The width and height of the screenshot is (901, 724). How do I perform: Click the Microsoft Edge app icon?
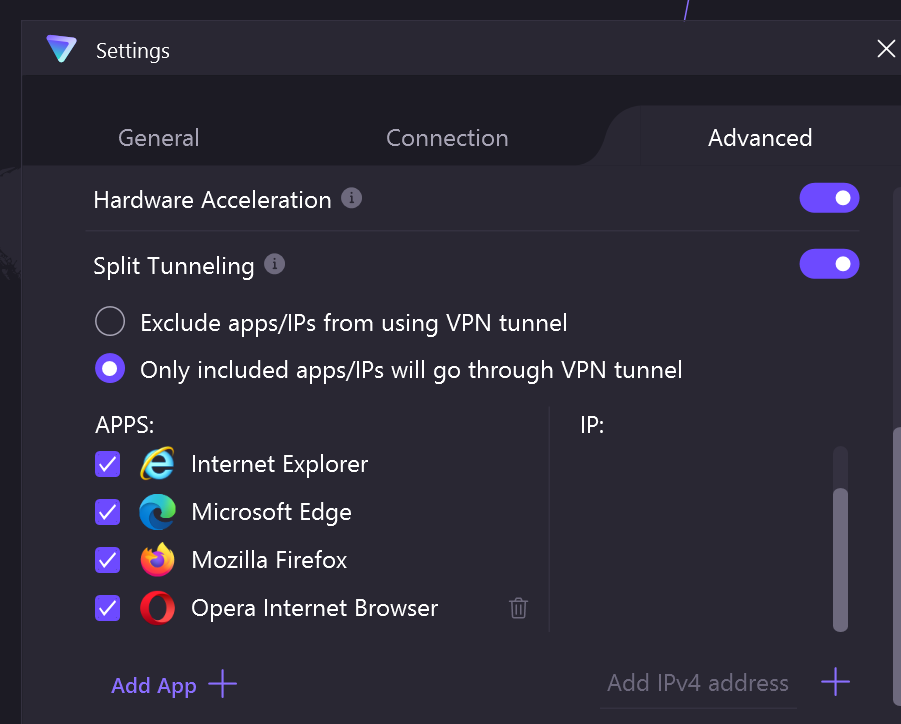click(157, 512)
